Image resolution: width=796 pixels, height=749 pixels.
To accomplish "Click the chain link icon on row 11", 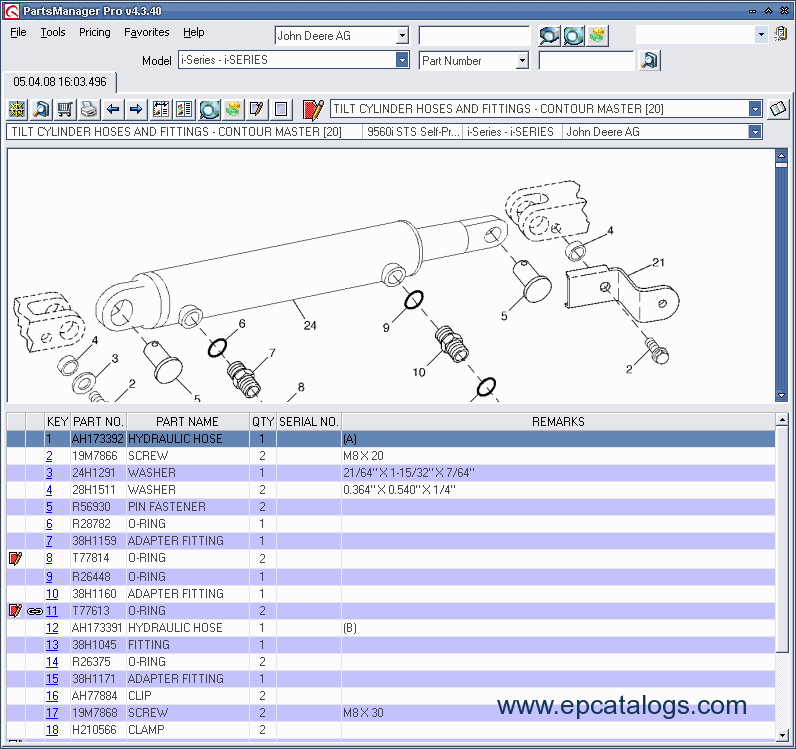I will coord(35,611).
